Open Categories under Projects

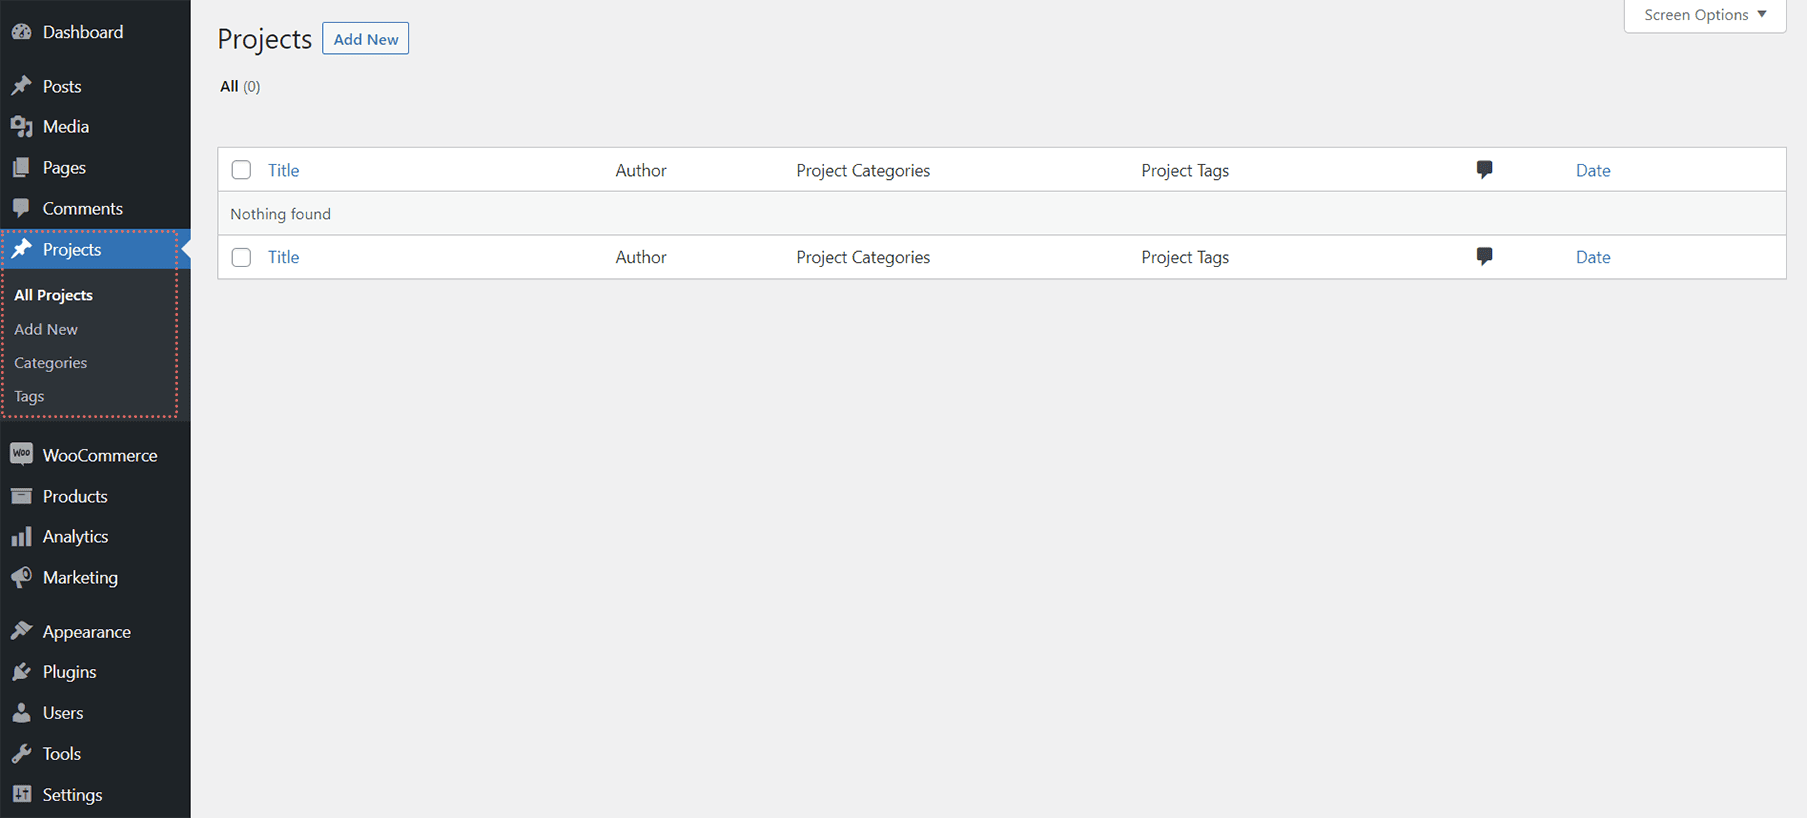[50, 362]
